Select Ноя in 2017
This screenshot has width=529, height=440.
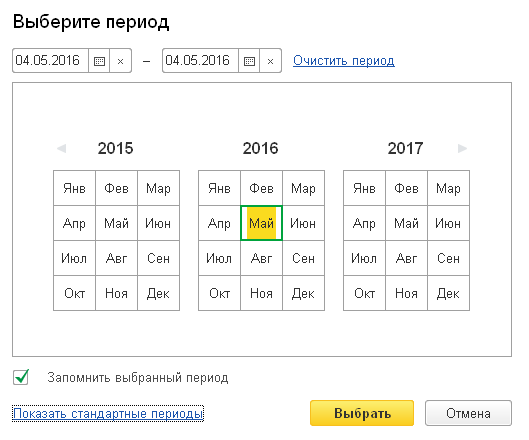(407, 293)
